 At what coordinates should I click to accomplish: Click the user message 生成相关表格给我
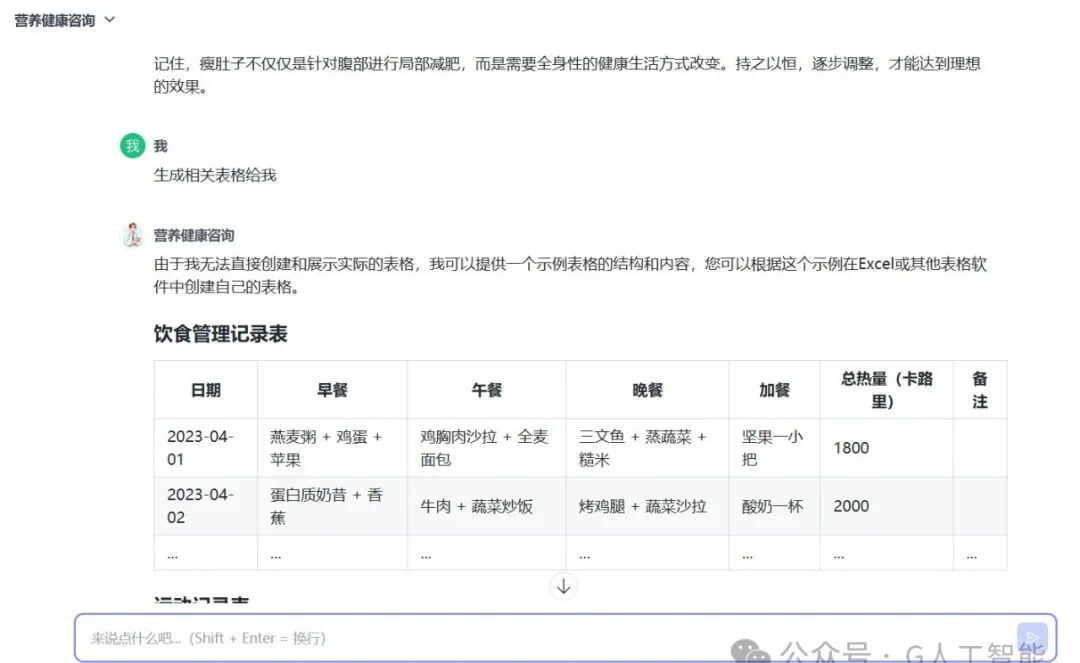click(215, 175)
